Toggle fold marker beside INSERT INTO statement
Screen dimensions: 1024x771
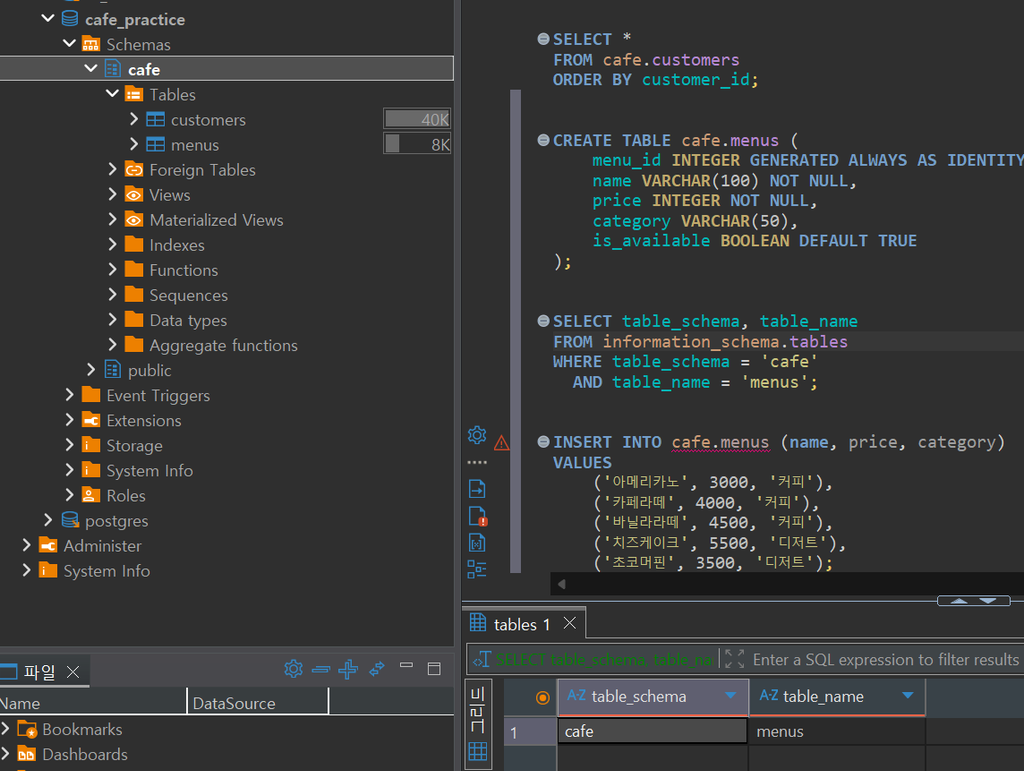click(543, 442)
